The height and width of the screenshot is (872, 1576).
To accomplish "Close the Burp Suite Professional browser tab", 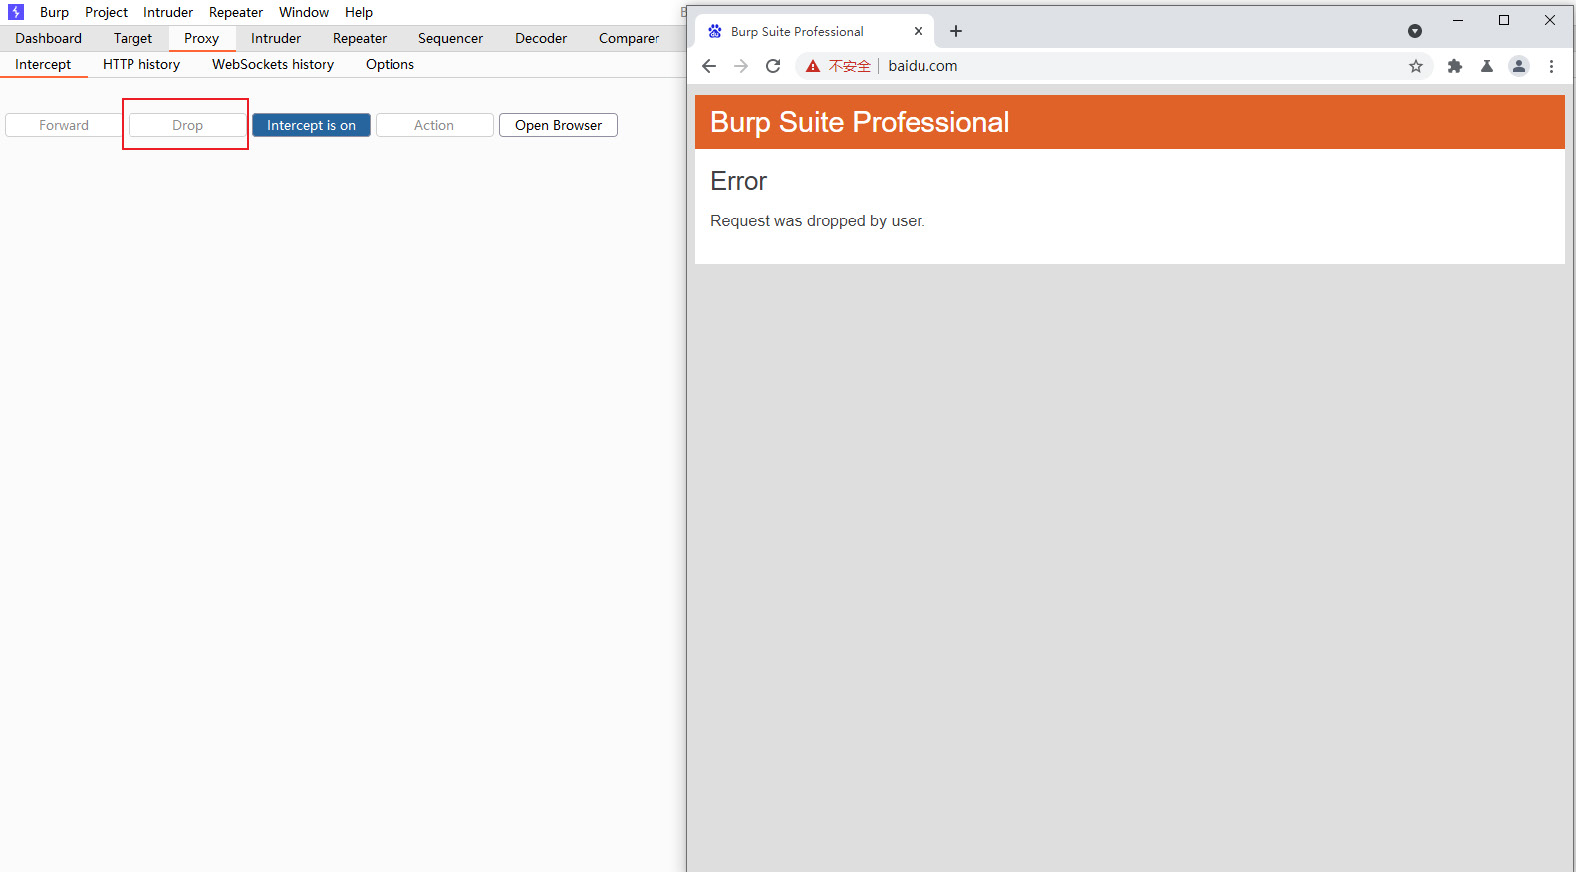I will pos(918,31).
